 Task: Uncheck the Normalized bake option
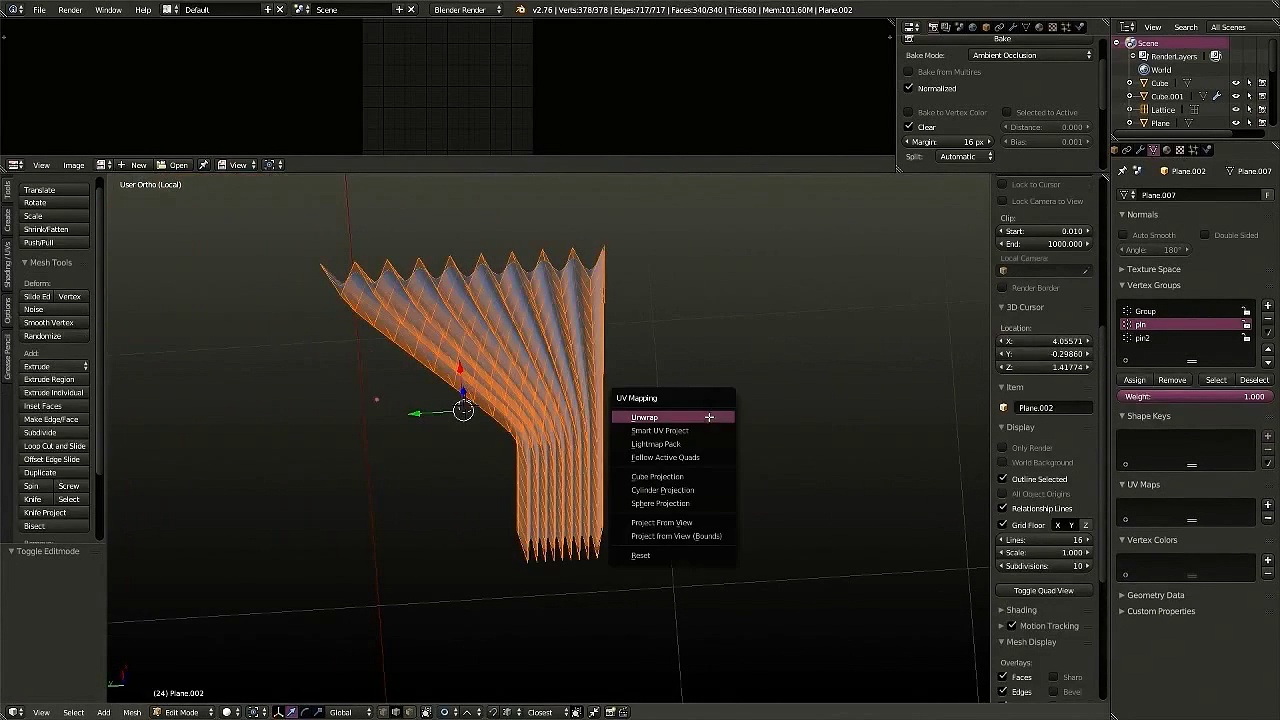click(909, 88)
